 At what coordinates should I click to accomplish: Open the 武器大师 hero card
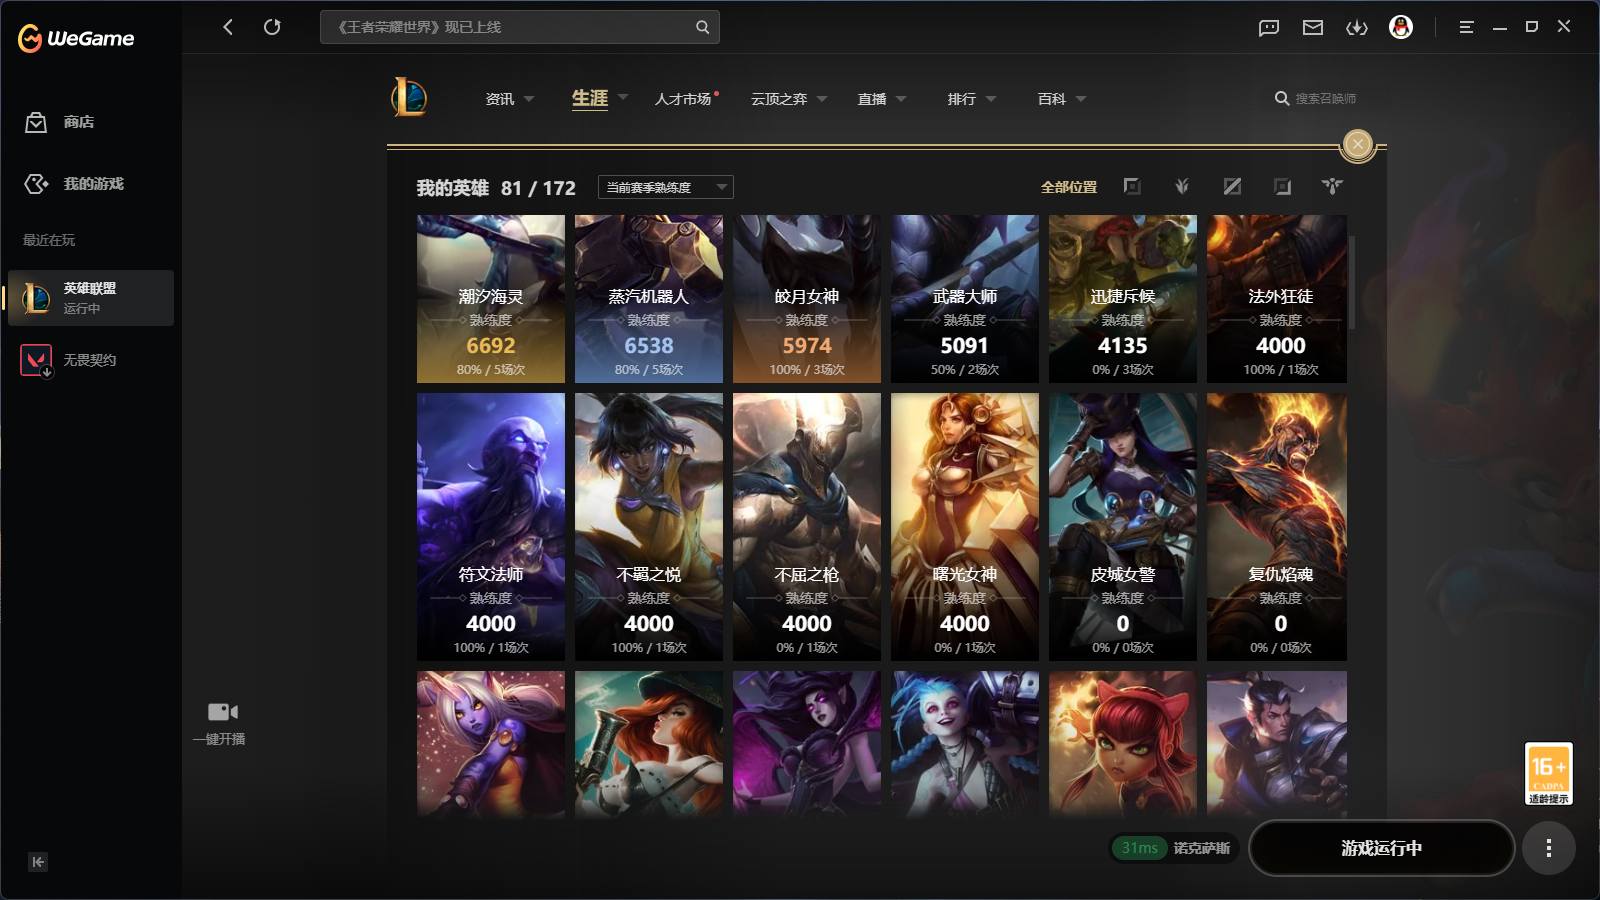pos(965,299)
